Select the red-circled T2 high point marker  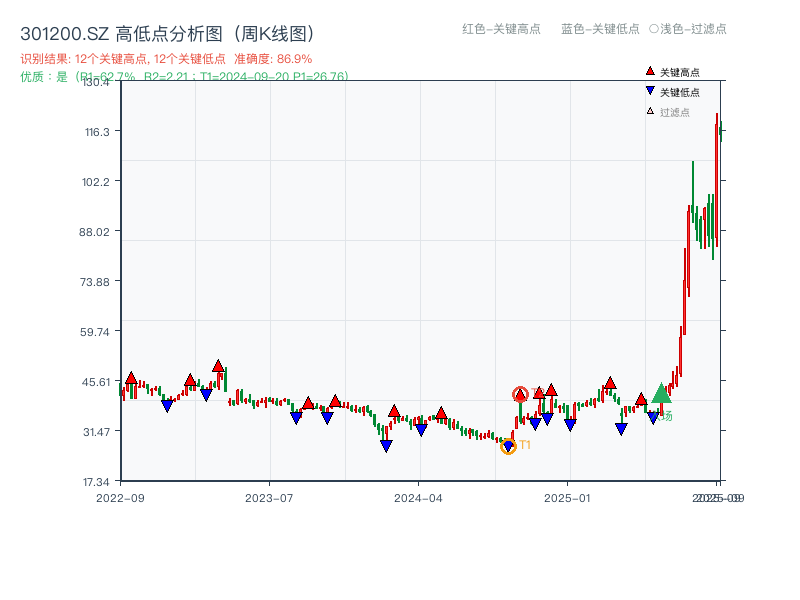[x=520, y=394]
